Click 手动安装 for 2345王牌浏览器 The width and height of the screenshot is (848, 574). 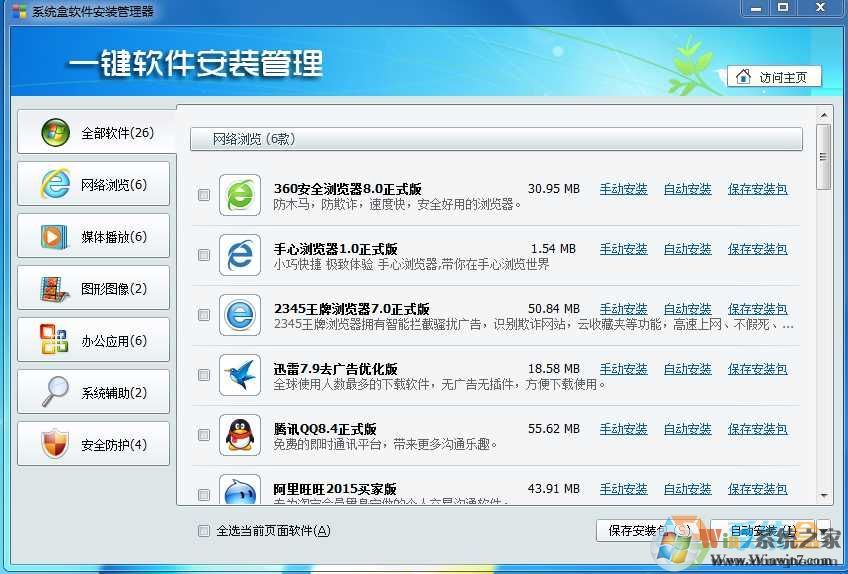click(624, 309)
